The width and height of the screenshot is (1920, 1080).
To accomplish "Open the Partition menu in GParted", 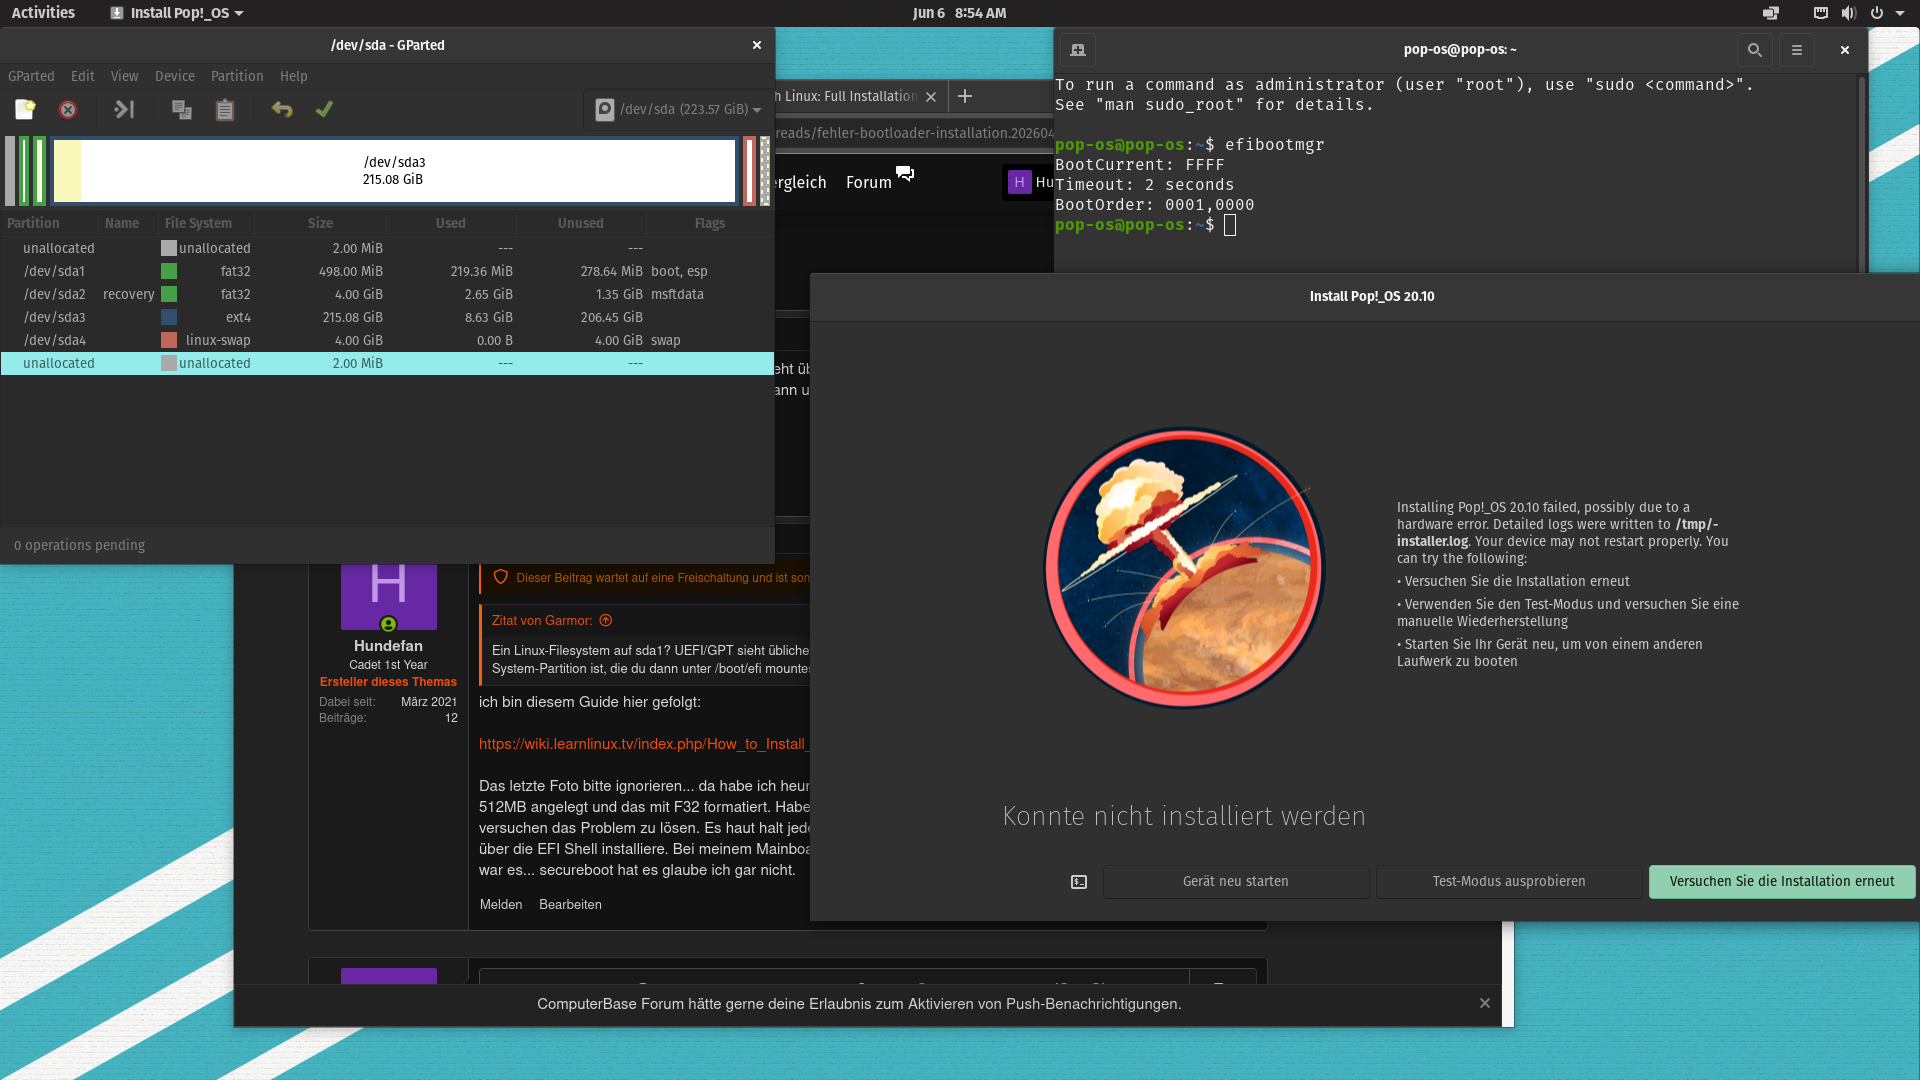I will 237,77.
